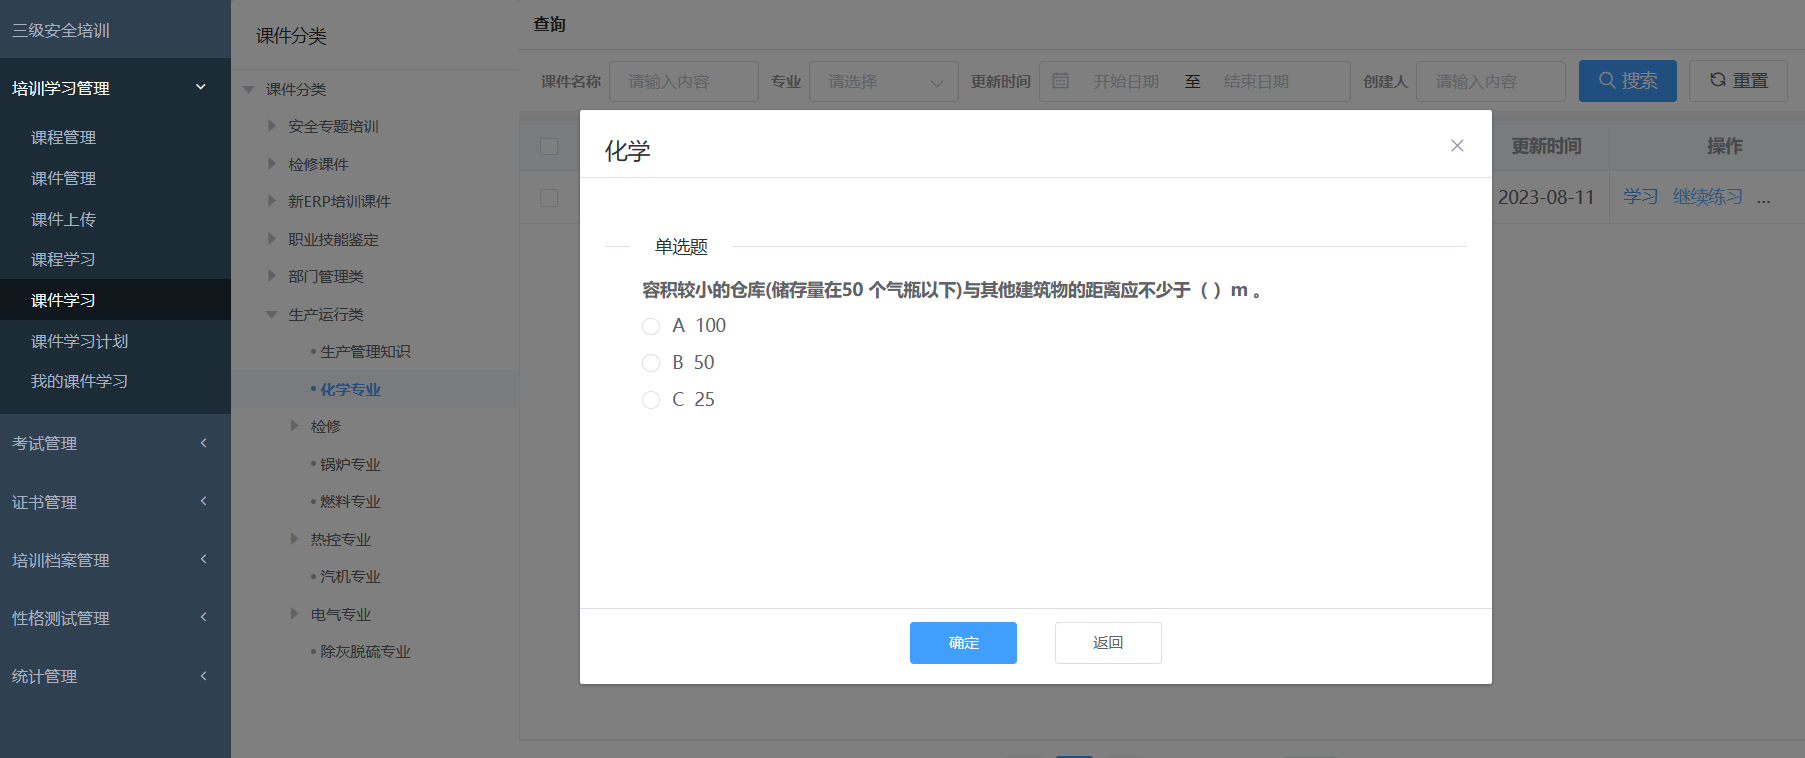
Task: Click the 返回 back button
Action: [1107, 643]
